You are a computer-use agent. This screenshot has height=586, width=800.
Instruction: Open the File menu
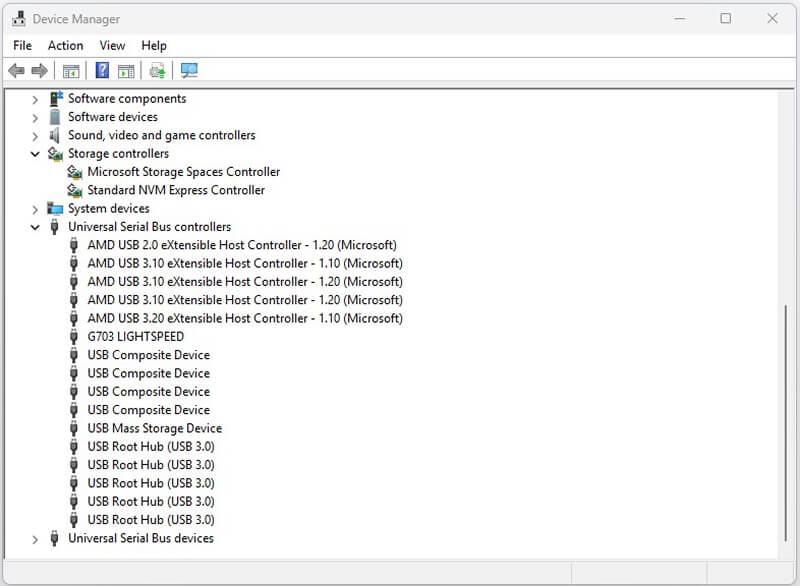pyautogui.click(x=22, y=45)
